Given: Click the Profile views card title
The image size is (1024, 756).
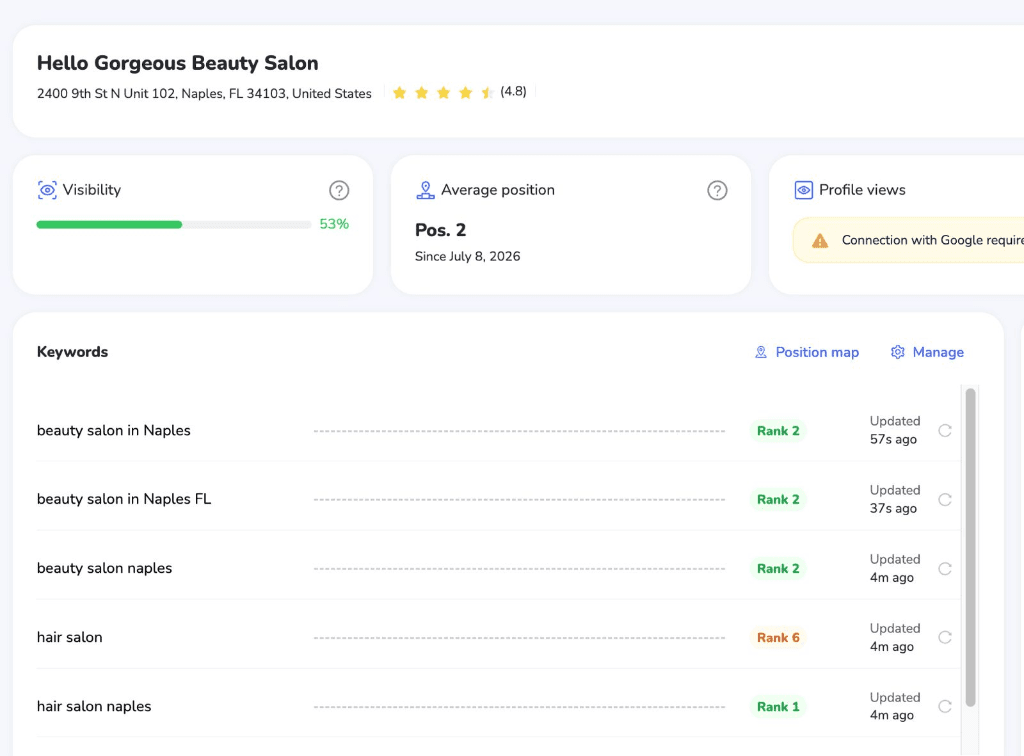Looking at the screenshot, I should click(862, 190).
